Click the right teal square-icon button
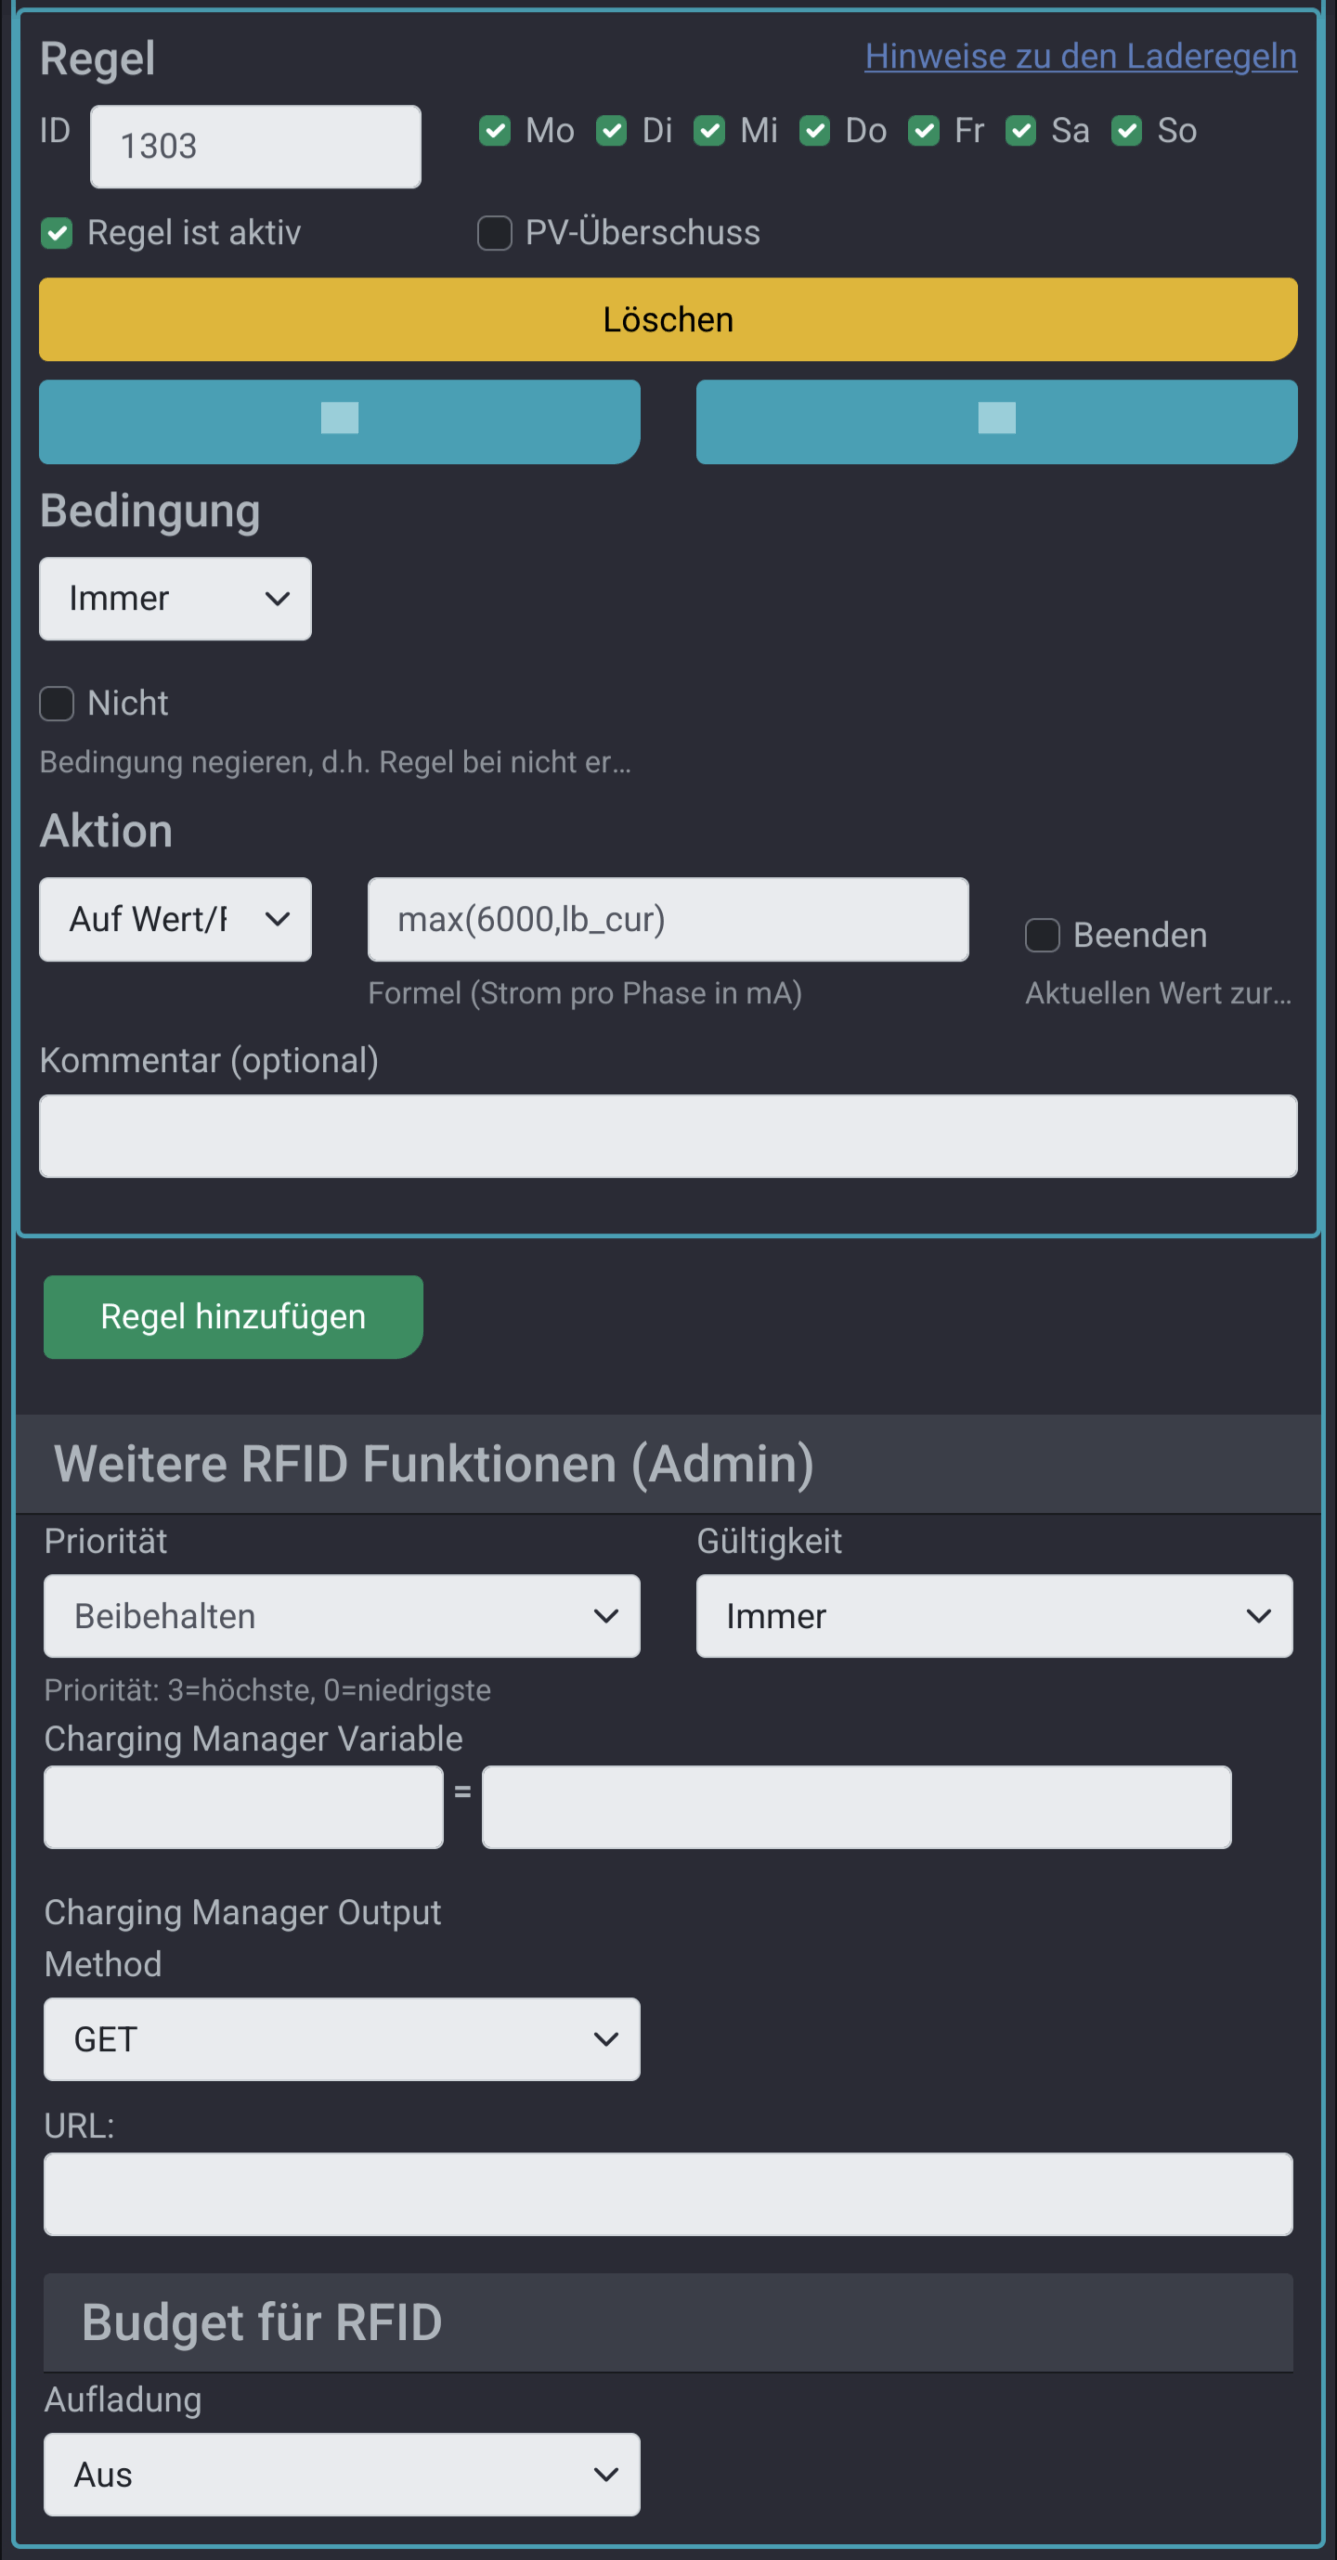Screen dimensions: 1337x2560 (x=996, y=421)
